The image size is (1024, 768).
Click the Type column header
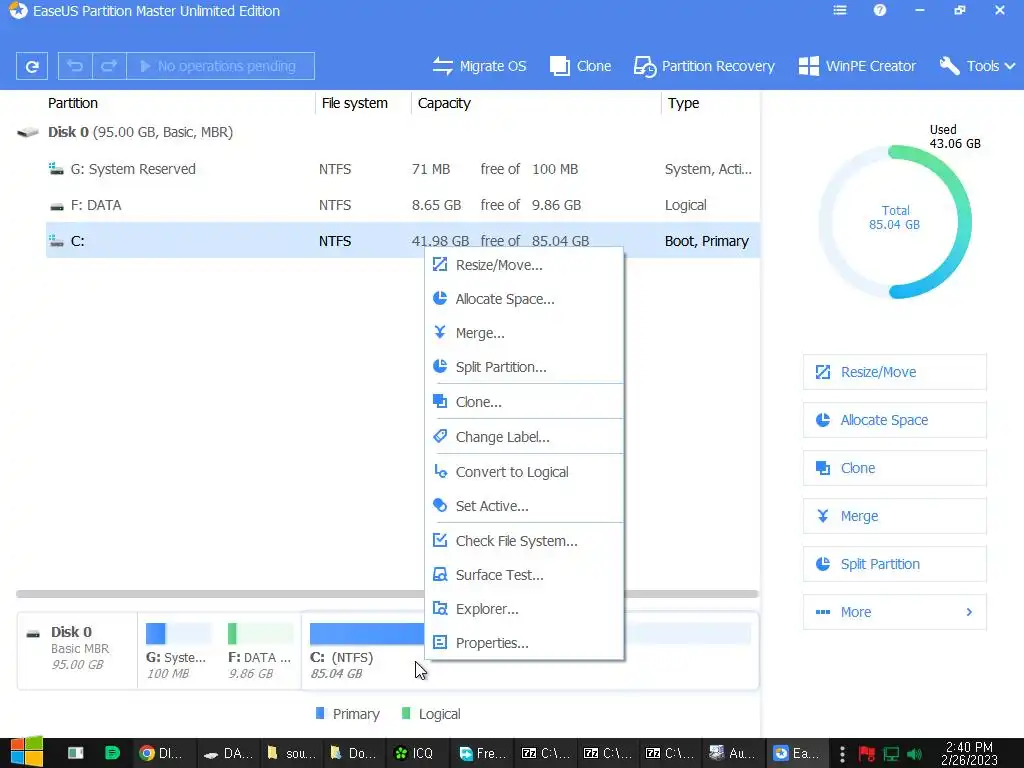[x=683, y=103]
